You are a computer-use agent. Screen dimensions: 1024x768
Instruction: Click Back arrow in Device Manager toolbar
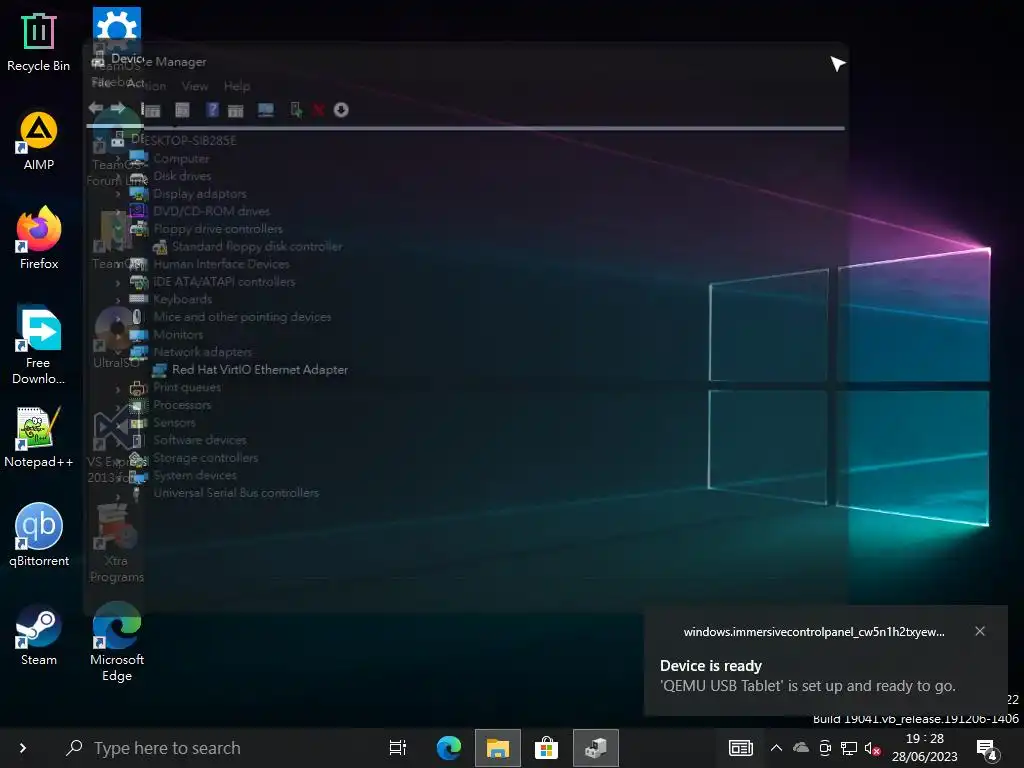point(95,108)
